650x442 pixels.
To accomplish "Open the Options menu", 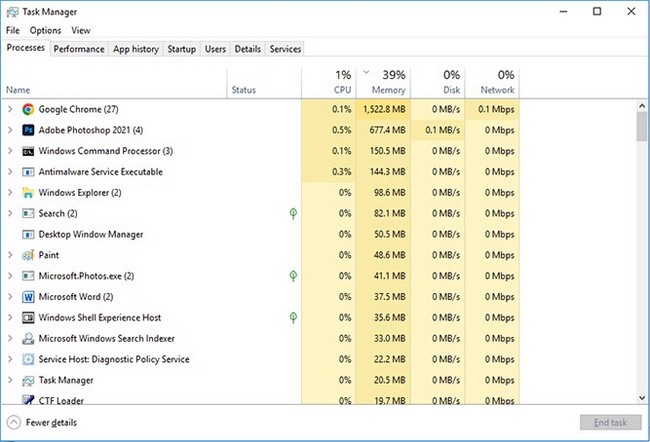I will [45, 31].
